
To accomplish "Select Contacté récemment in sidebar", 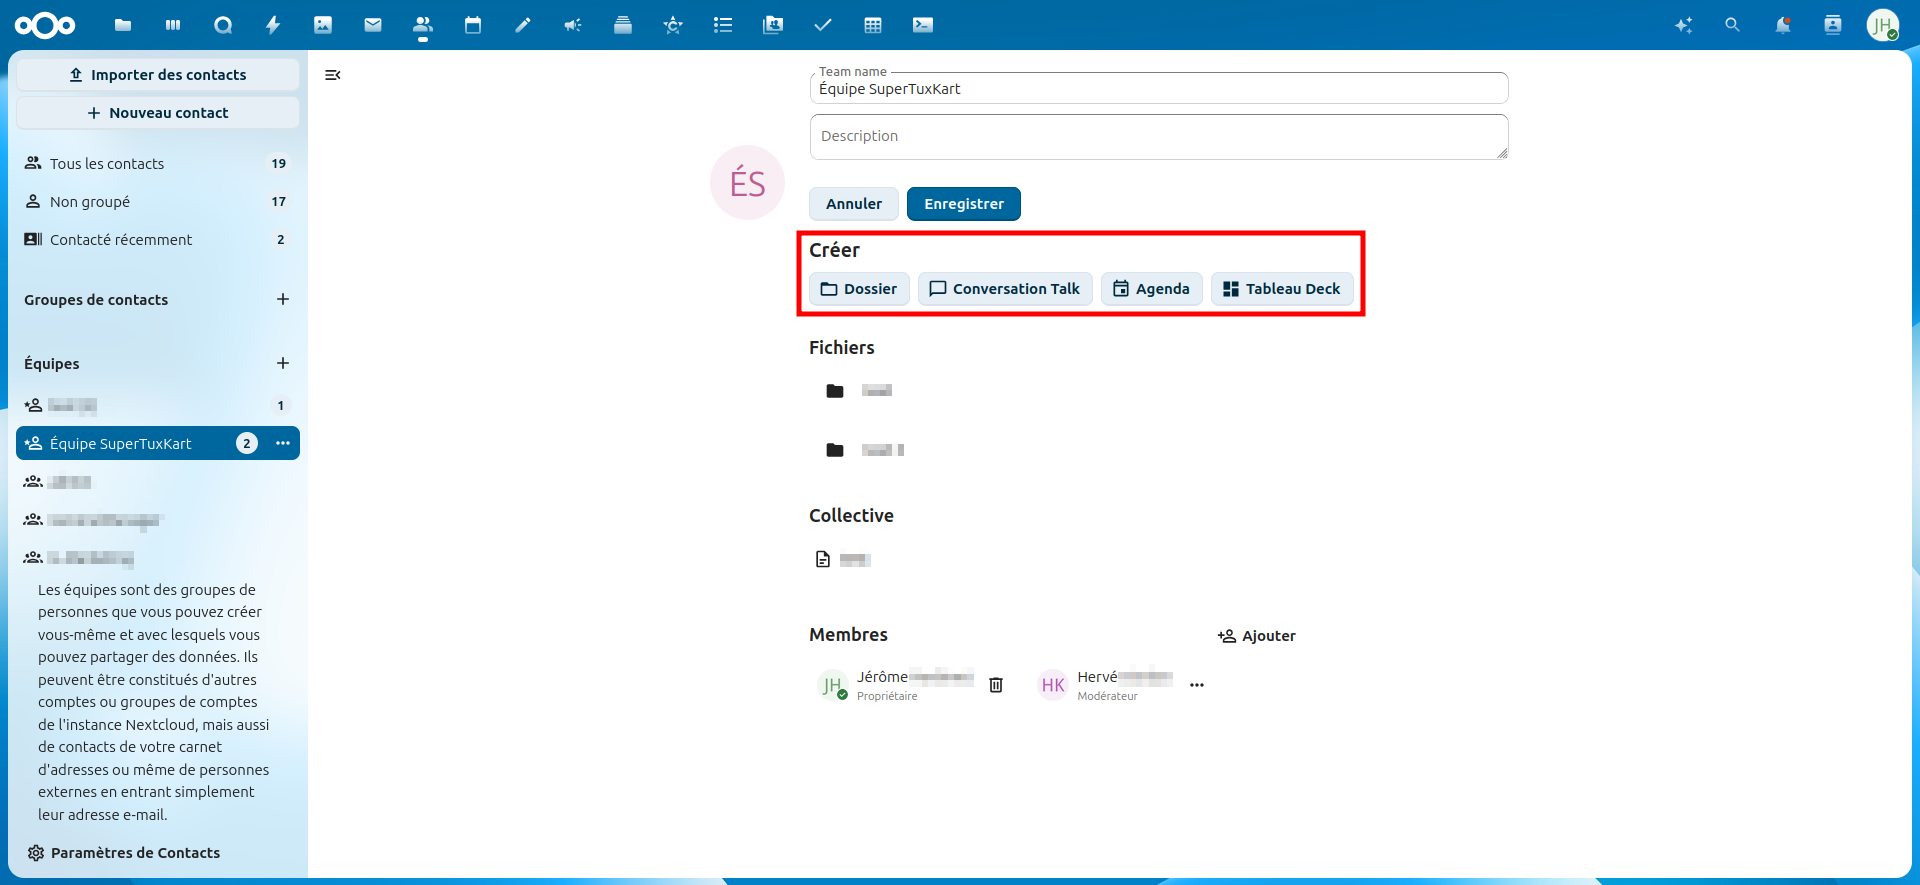I will (121, 239).
